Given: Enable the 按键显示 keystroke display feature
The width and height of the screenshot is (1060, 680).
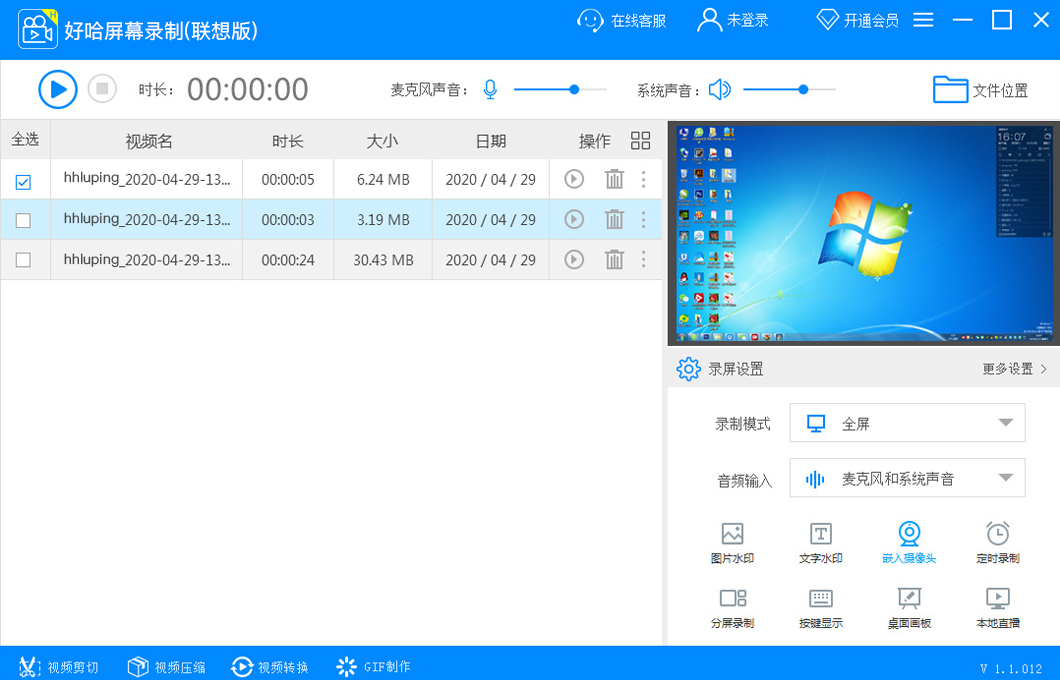Looking at the screenshot, I should 820,608.
